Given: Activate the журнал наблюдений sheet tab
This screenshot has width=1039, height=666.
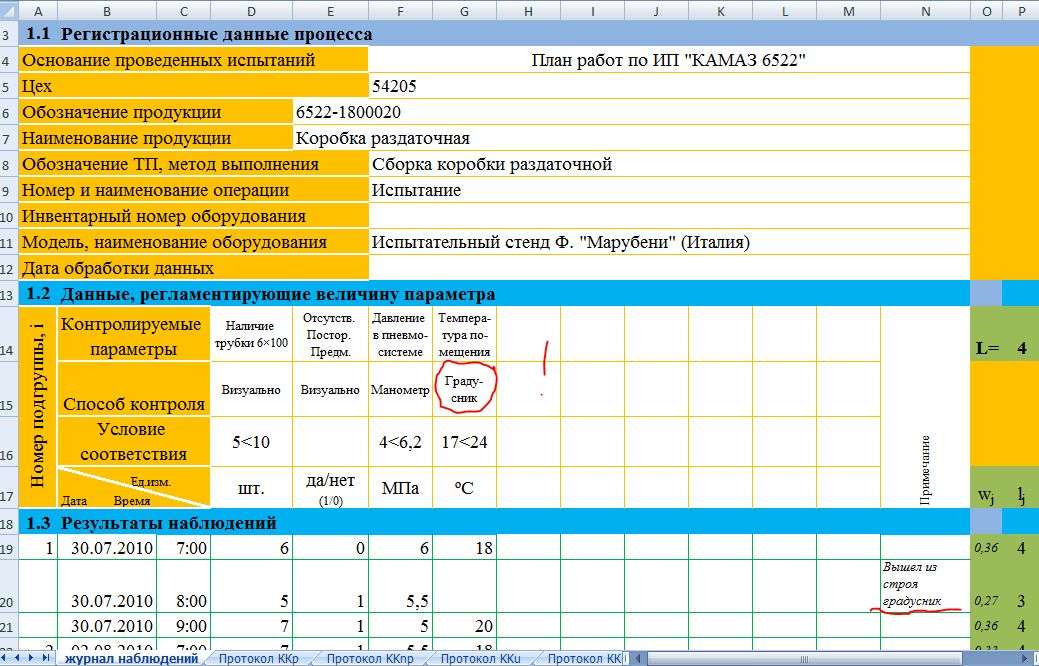Looking at the screenshot, I should 130,658.
